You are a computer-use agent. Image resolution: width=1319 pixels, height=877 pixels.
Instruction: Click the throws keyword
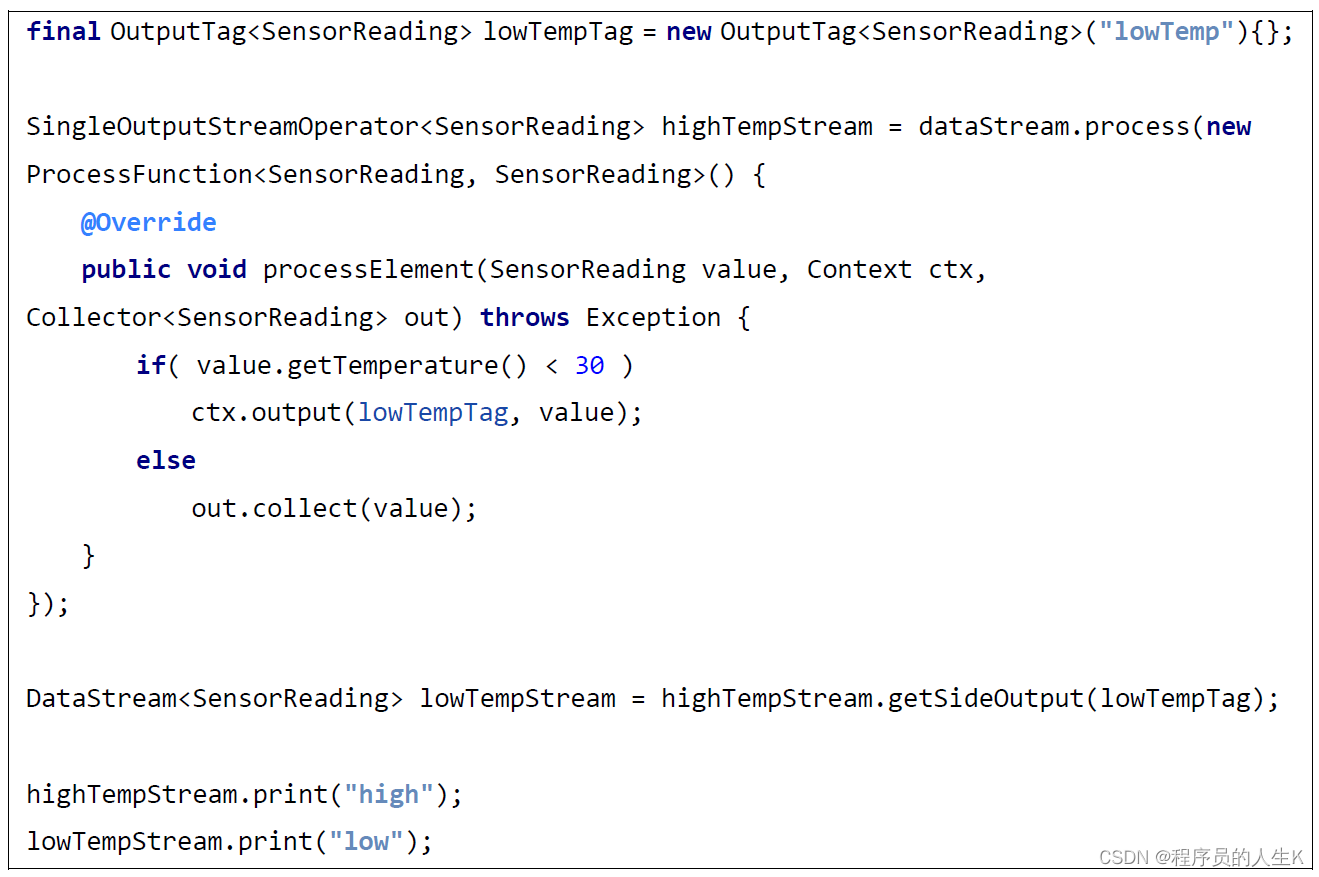point(524,318)
